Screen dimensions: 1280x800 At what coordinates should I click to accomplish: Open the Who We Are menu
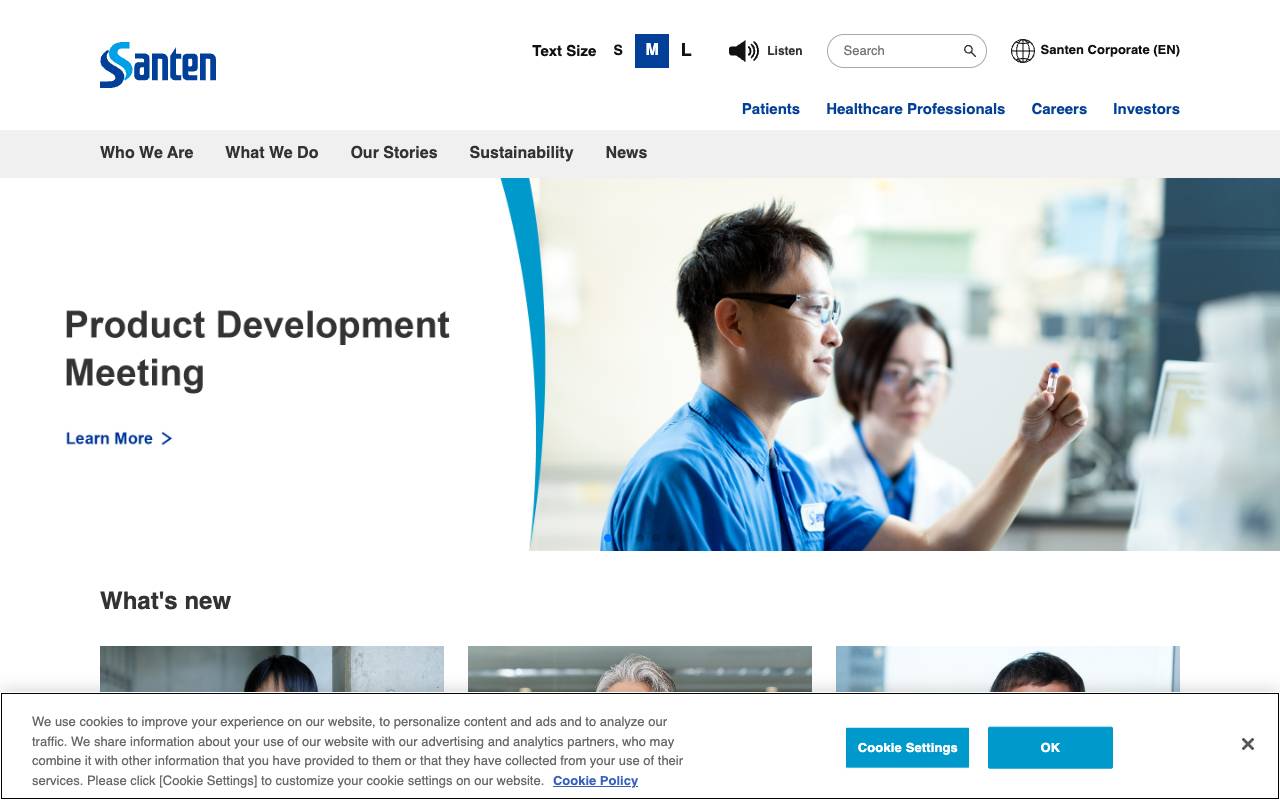click(x=146, y=153)
